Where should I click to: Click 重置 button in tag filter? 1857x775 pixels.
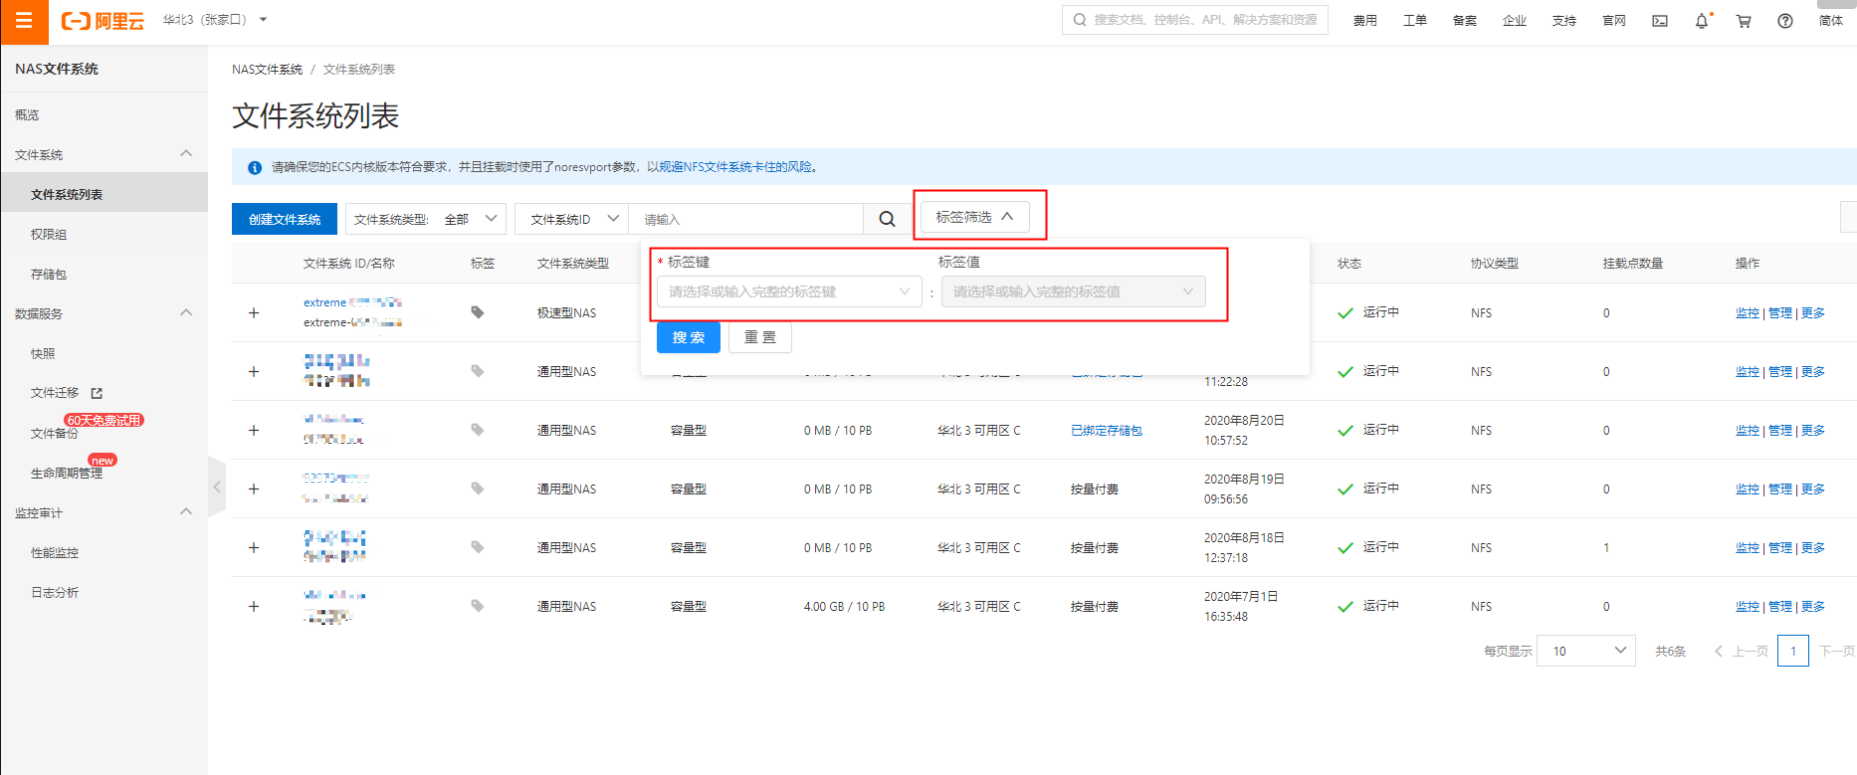760,337
